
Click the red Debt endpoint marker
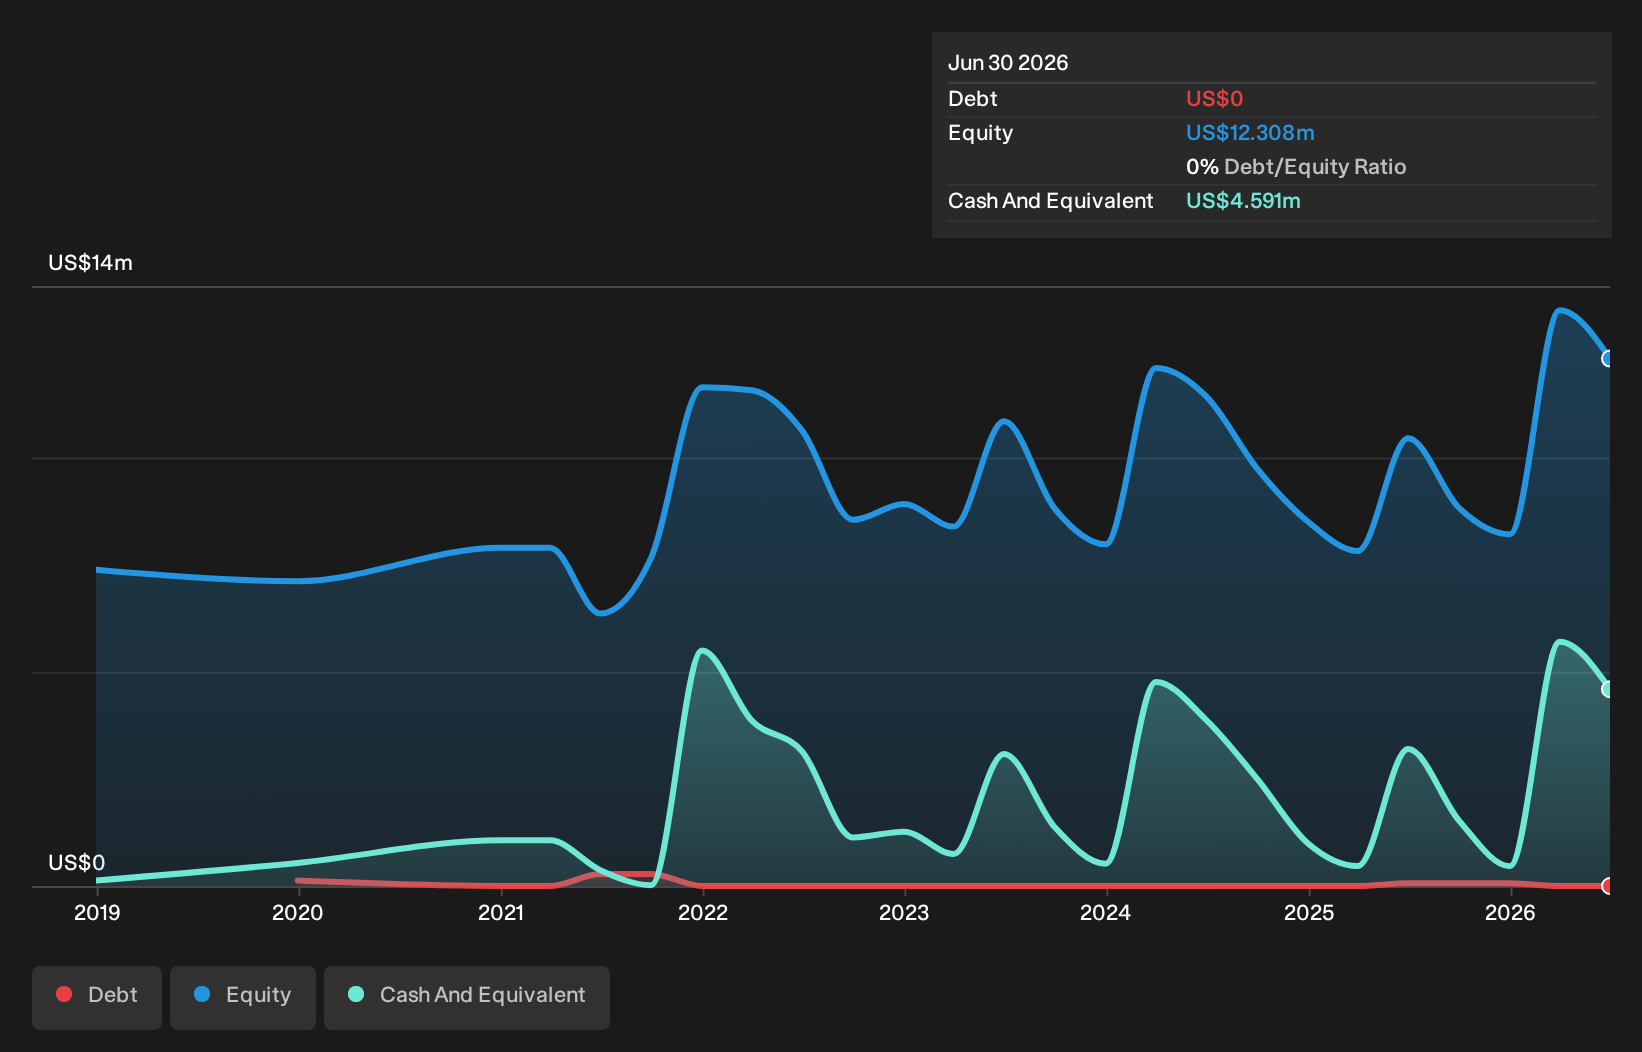[1607, 886]
